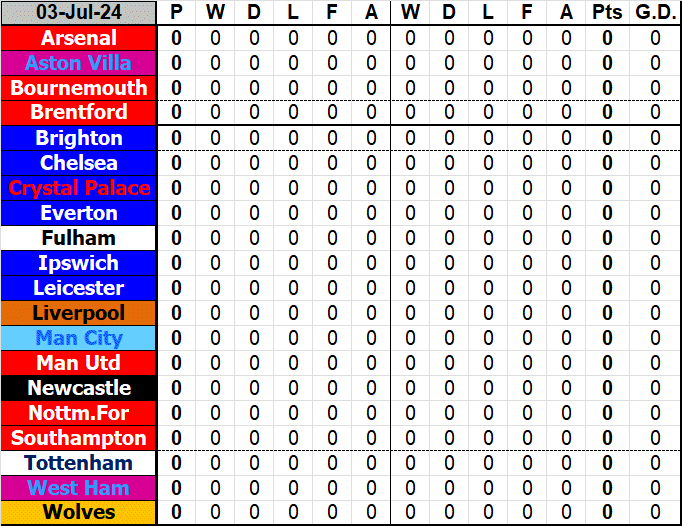Screen dimensions: 682x526
Task: Select the Crystal Palace cell
Action: point(79,188)
